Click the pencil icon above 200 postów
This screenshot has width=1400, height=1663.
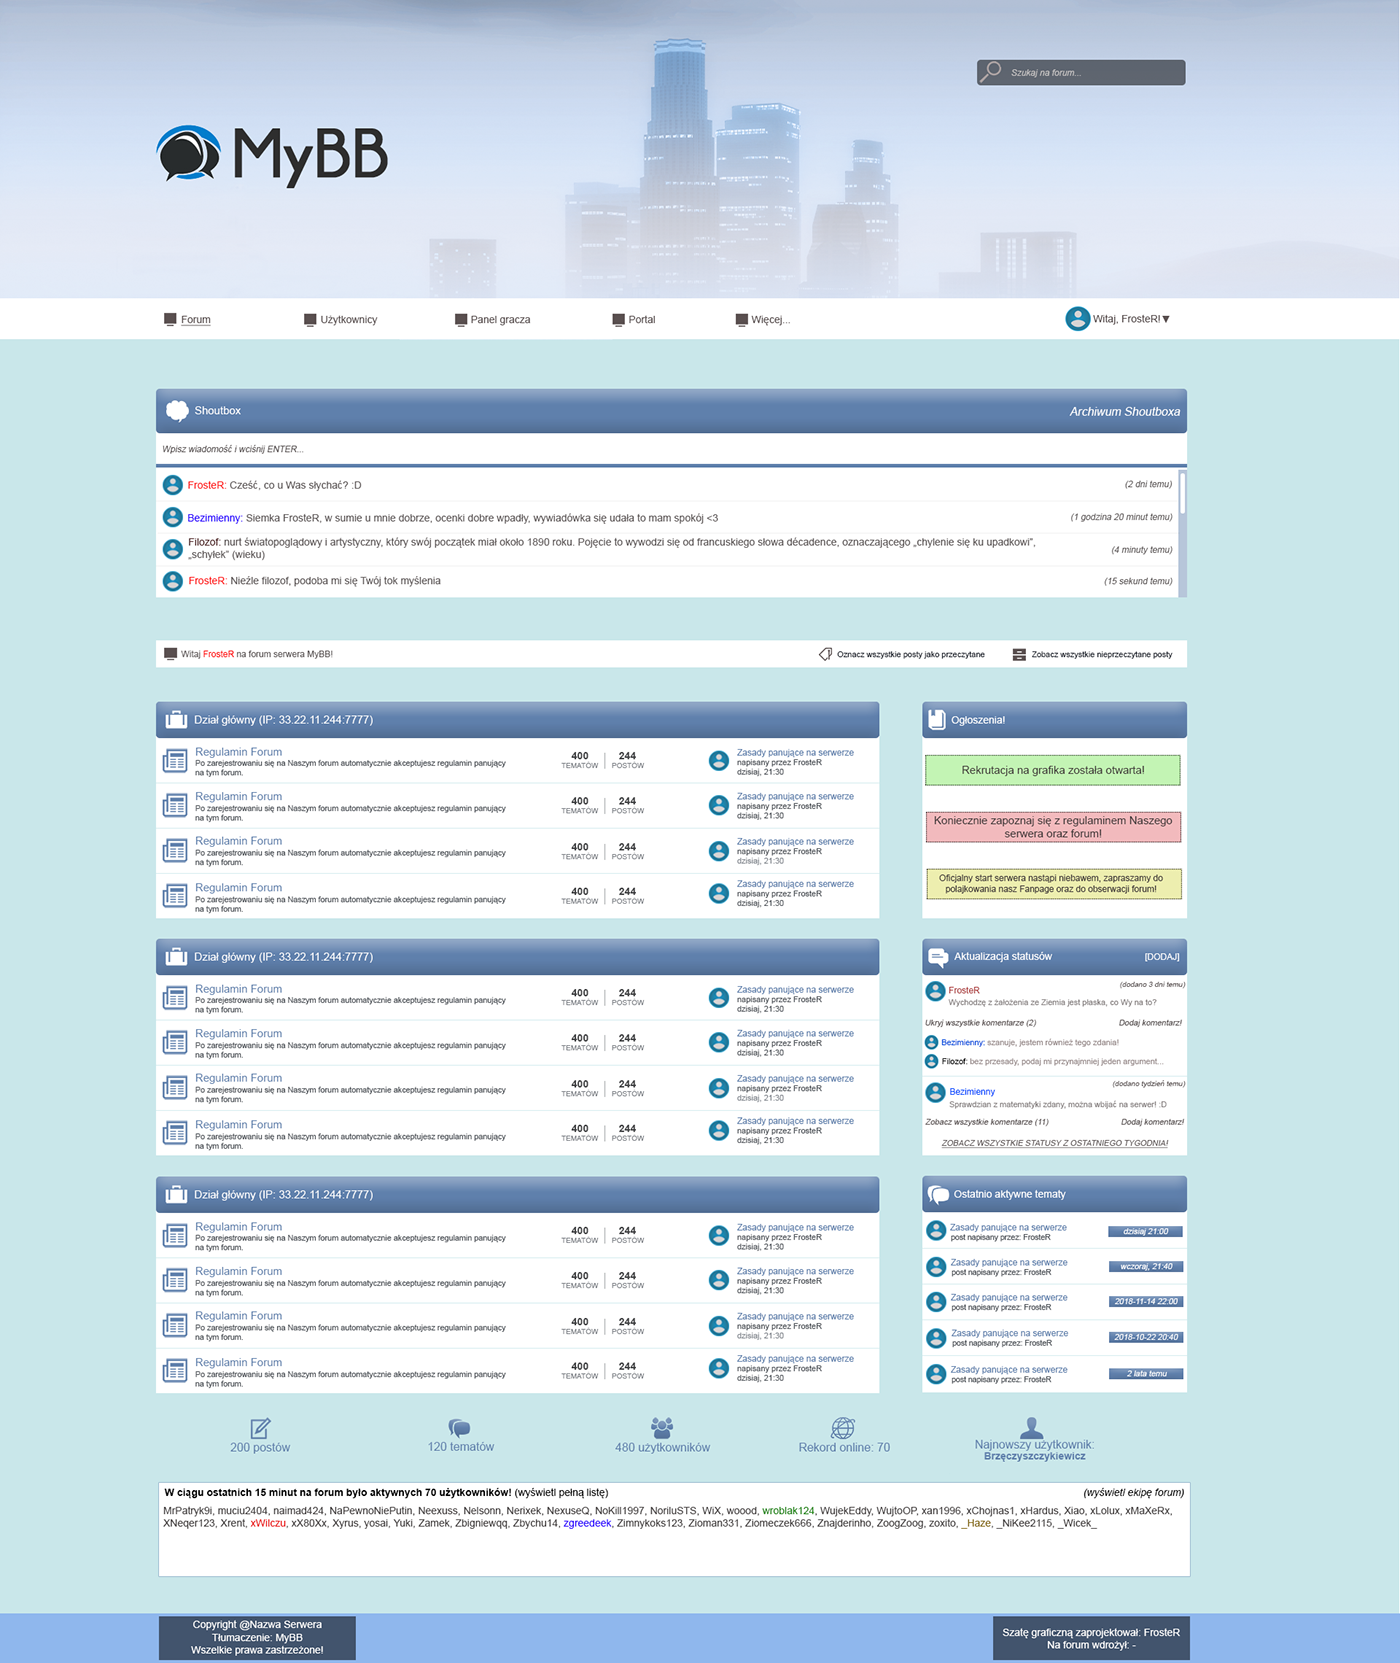coord(260,1428)
